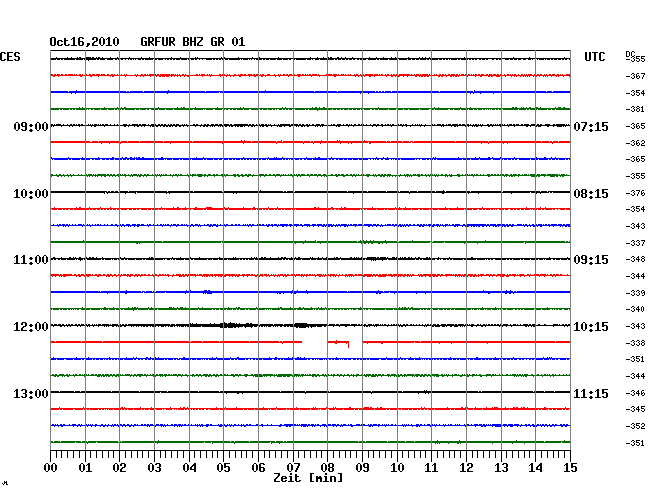The width and height of the screenshot is (650, 494).
Task: Click the '04' minute tick label
Action: pos(189,467)
